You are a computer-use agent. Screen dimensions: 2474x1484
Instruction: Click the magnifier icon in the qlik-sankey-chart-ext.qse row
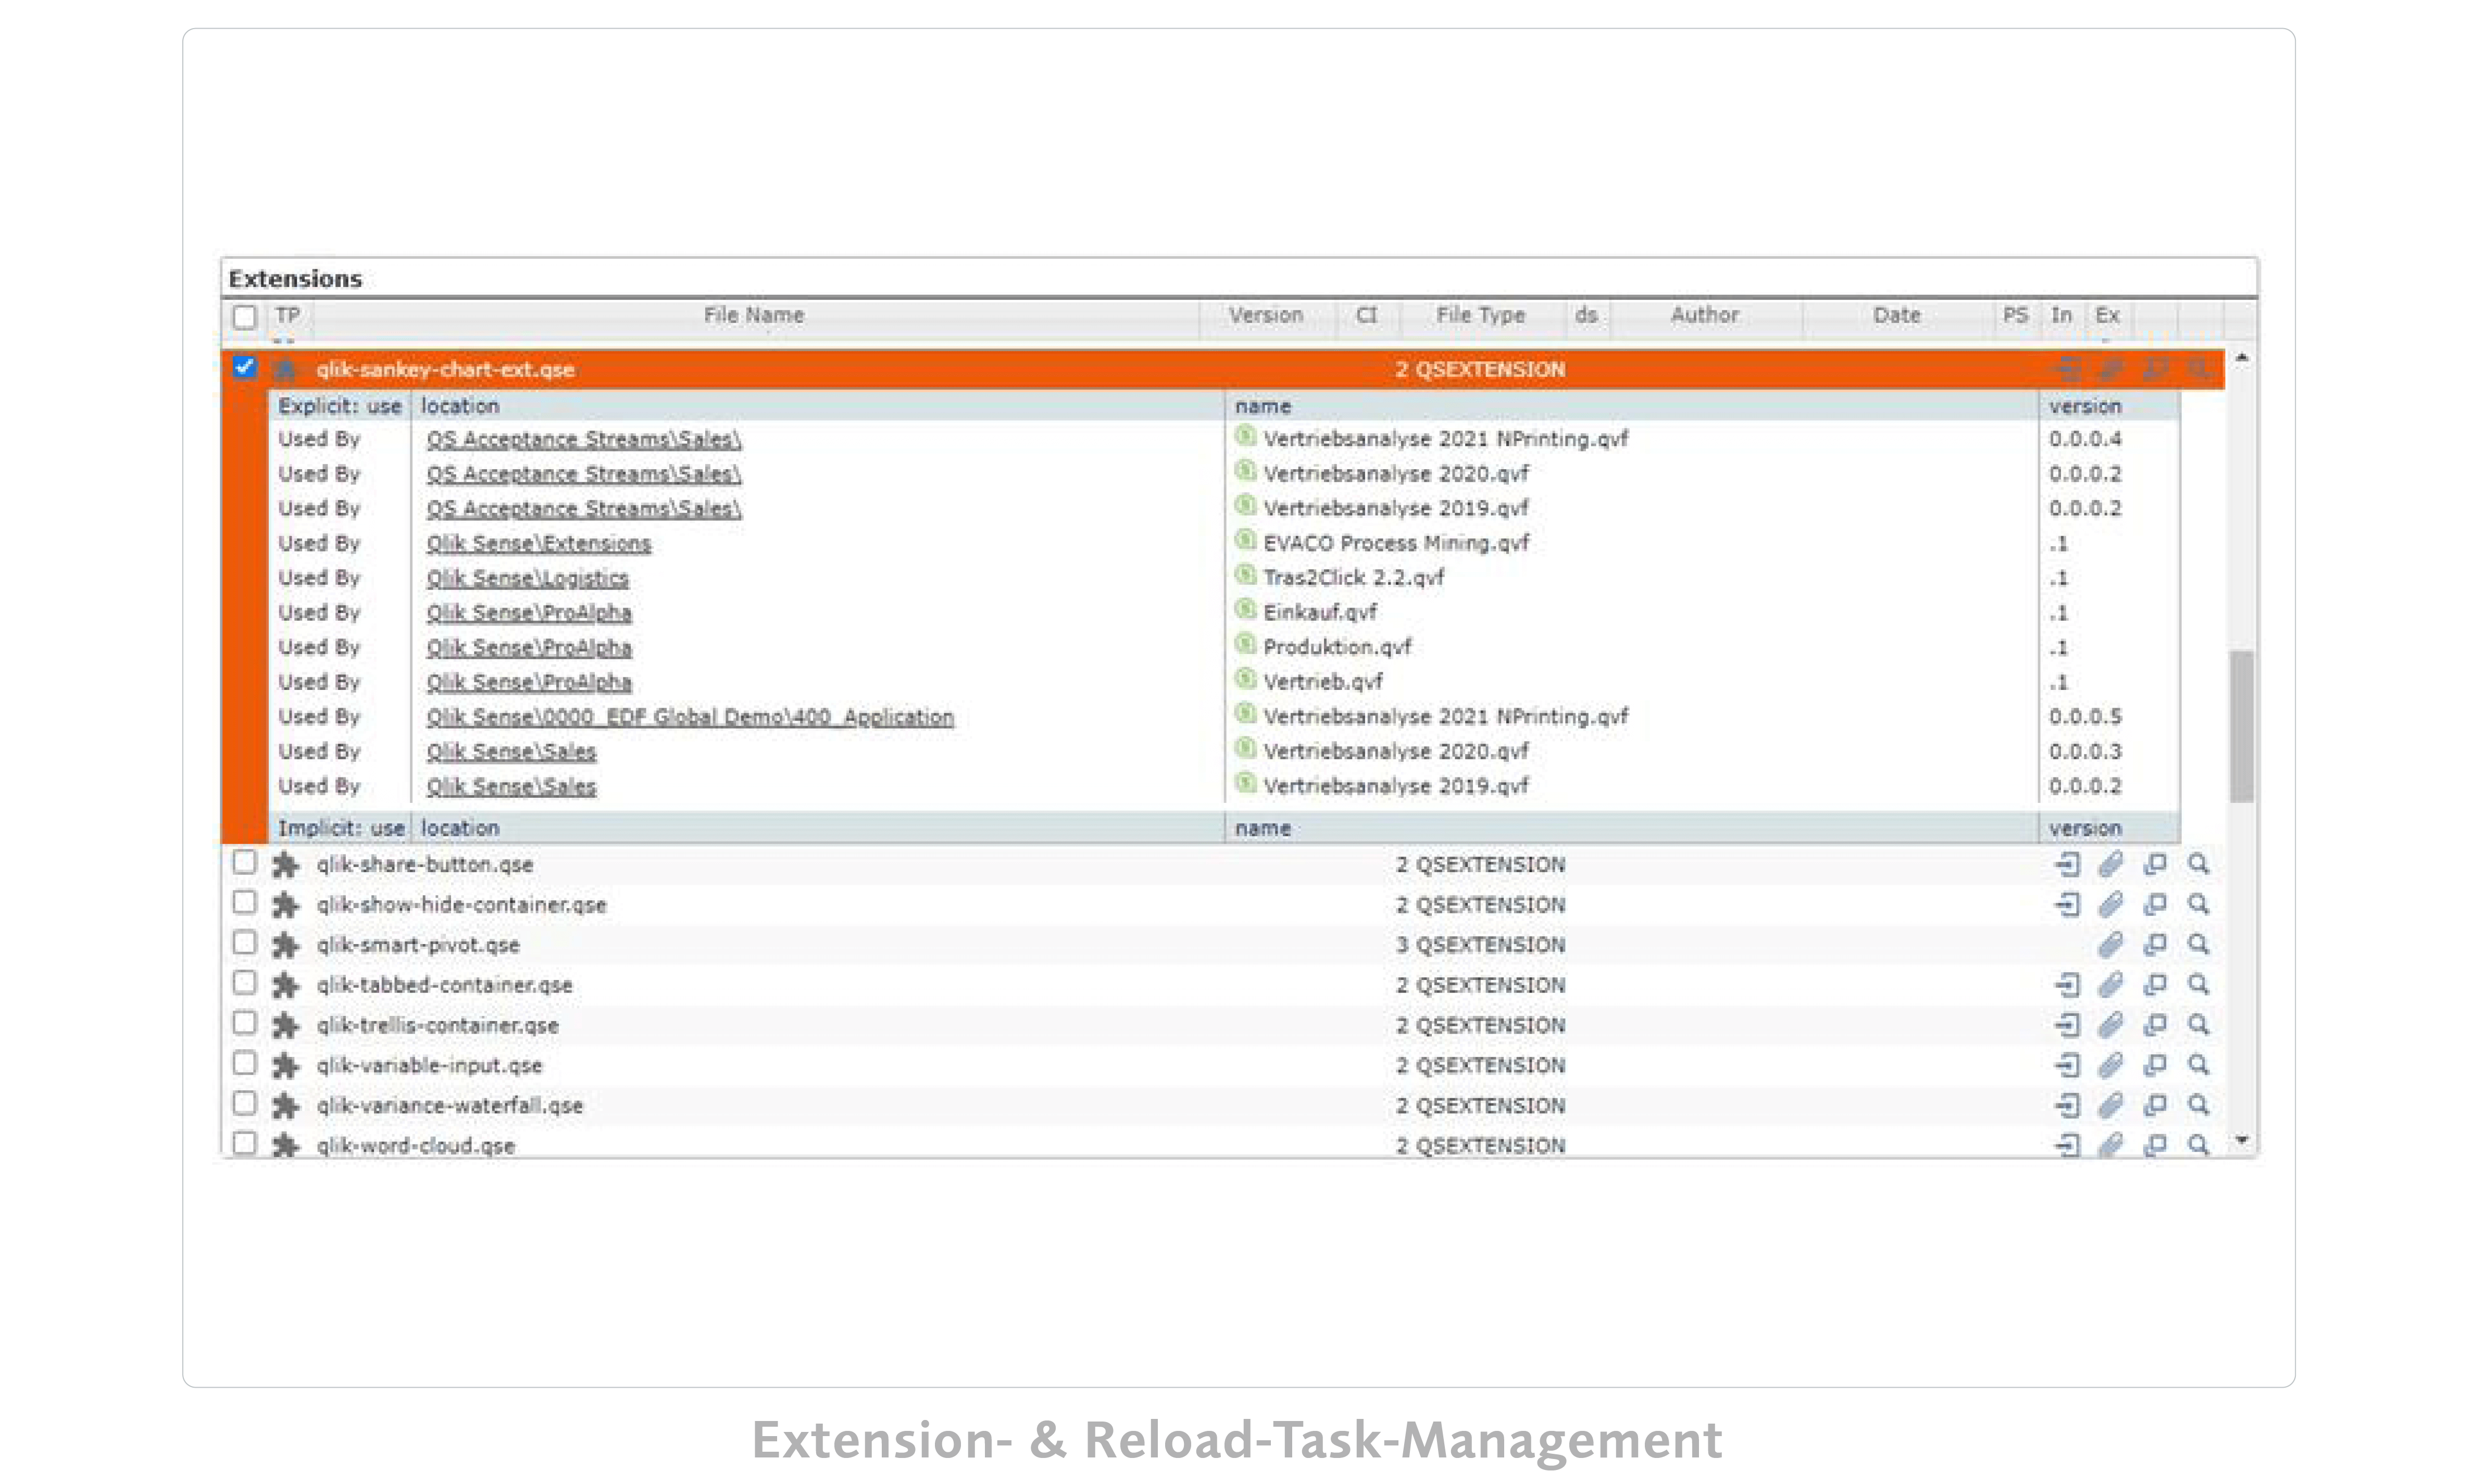[x=2198, y=369]
